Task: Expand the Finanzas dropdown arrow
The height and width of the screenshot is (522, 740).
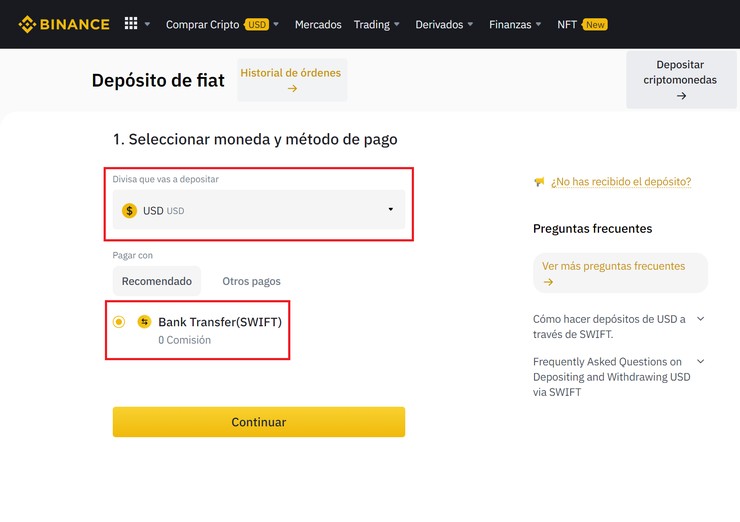Action: 538,24
